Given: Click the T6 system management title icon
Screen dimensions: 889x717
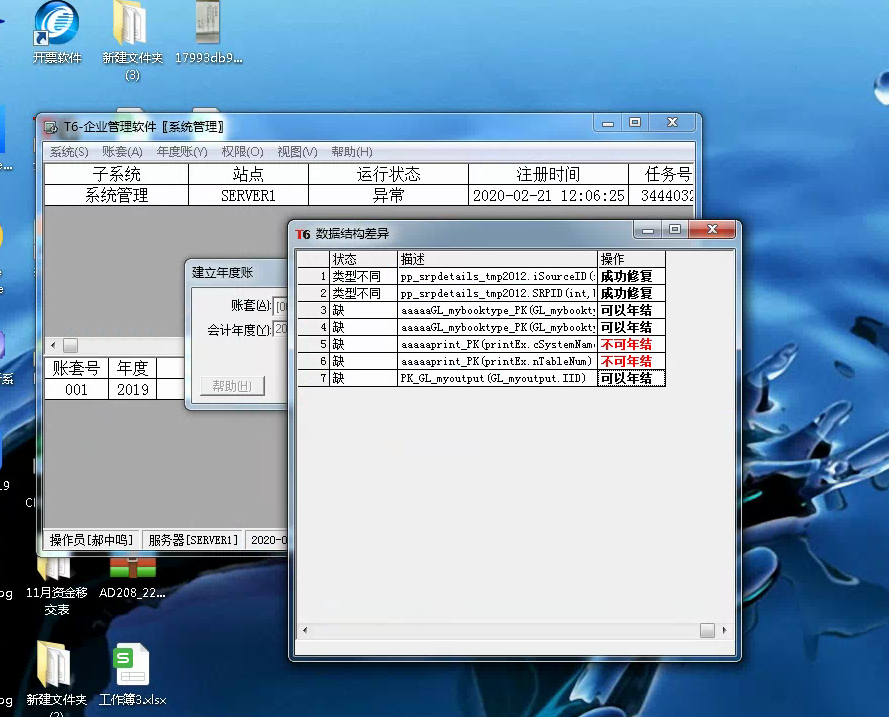Looking at the screenshot, I should 51,127.
